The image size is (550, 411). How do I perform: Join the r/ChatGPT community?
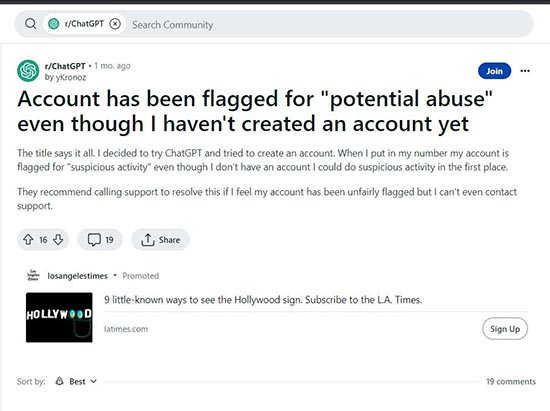click(x=494, y=71)
